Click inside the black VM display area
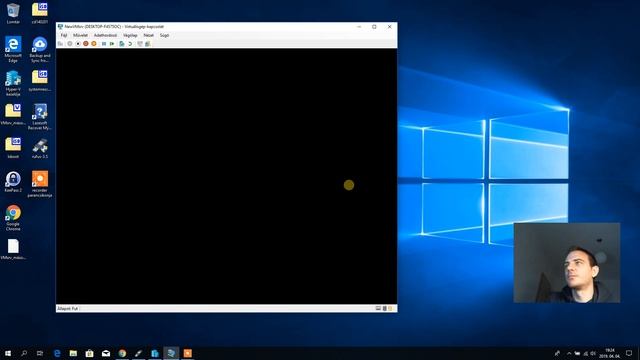 227,176
